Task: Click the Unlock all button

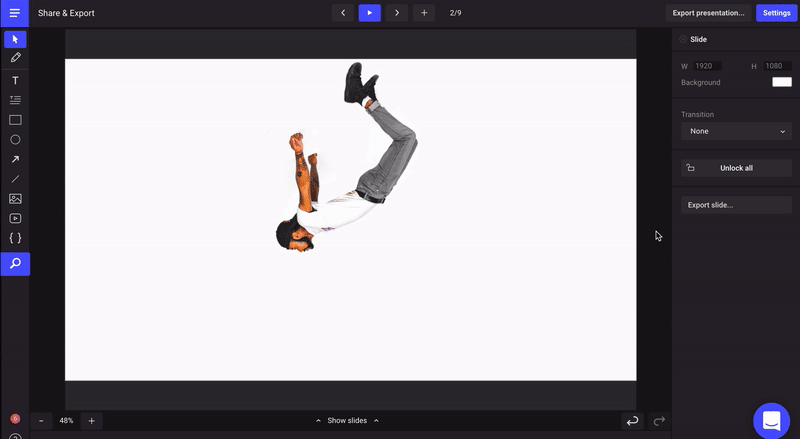Action: tap(736, 168)
